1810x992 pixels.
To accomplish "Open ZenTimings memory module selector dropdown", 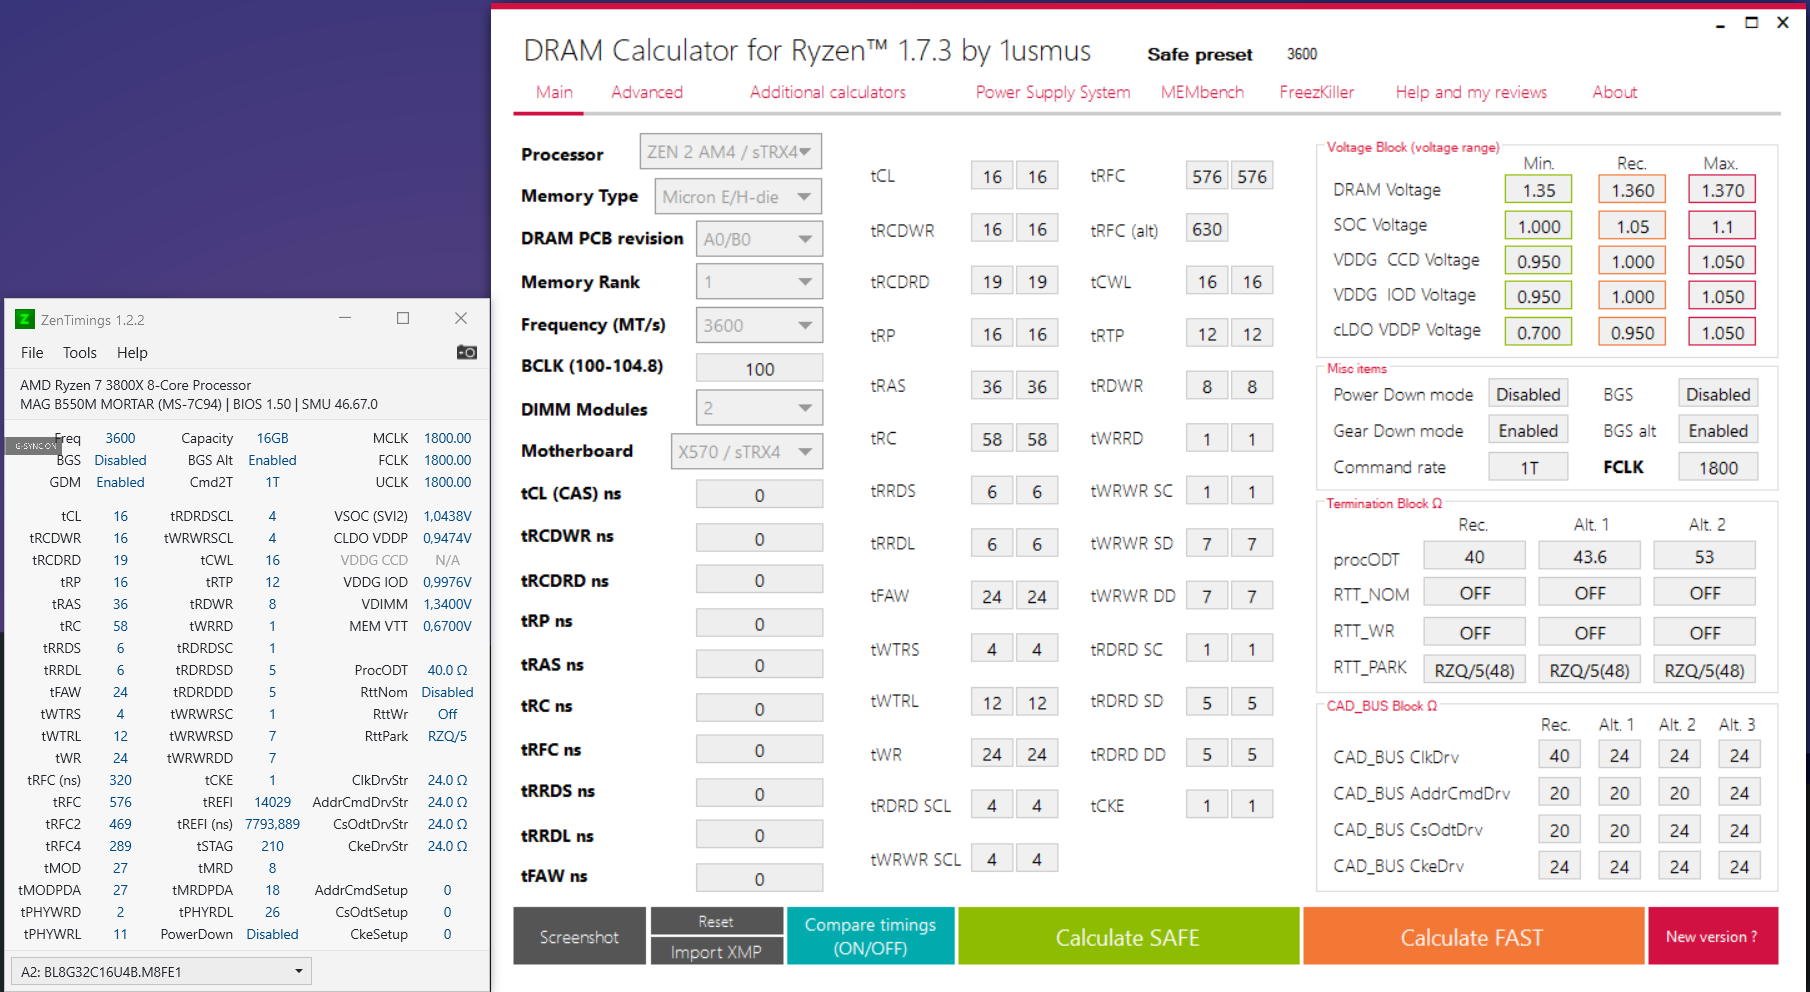I will pos(162,971).
